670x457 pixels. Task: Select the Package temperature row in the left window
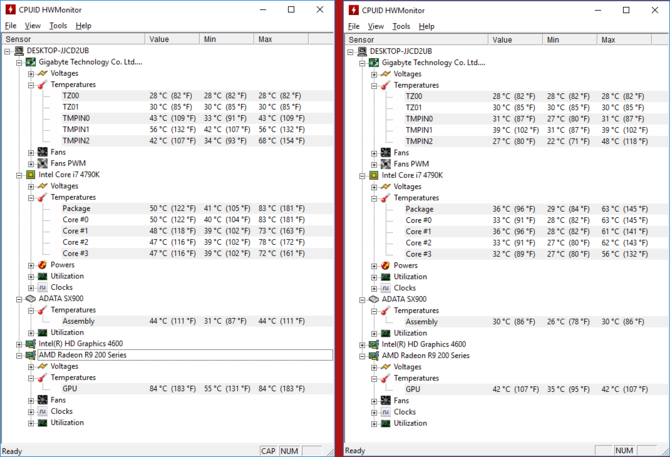coord(197,208)
